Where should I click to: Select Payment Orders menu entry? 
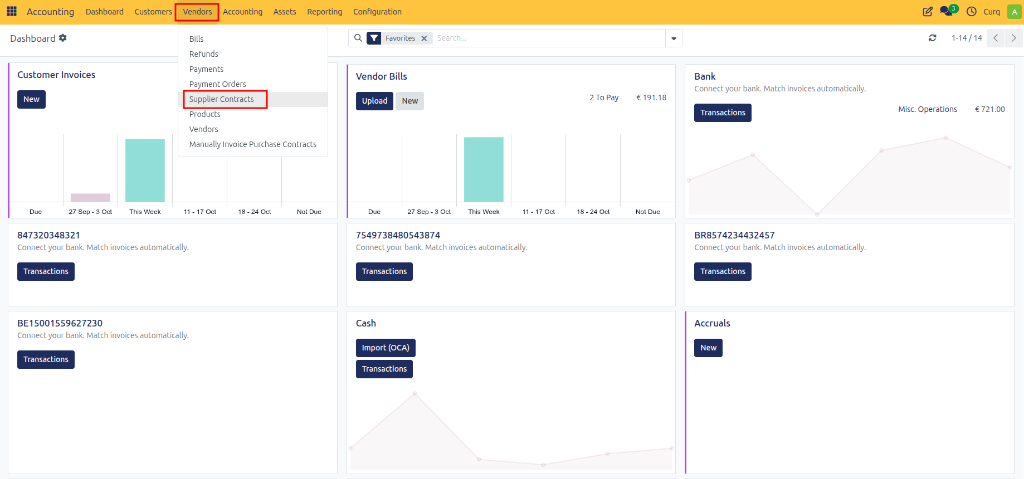click(253, 84)
